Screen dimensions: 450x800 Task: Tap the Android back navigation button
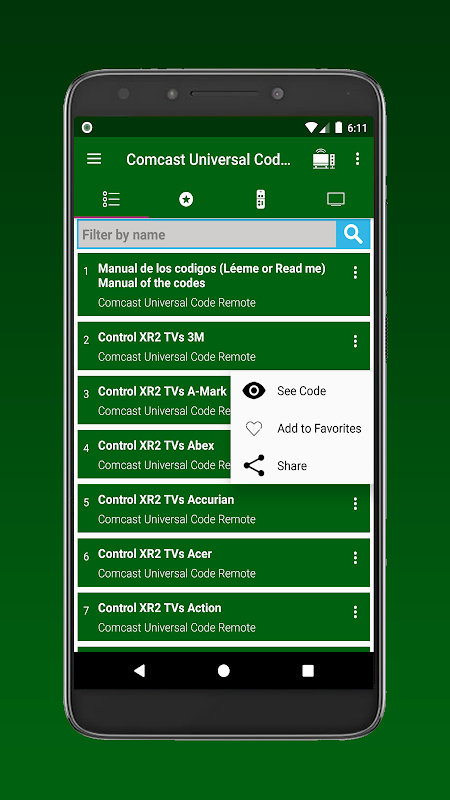click(139, 670)
